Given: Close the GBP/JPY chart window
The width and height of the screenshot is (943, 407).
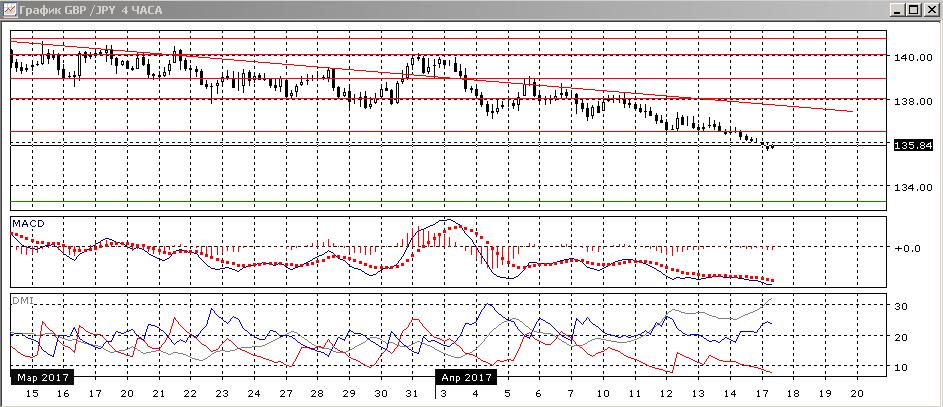Looking at the screenshot, I should click(930, 10).
